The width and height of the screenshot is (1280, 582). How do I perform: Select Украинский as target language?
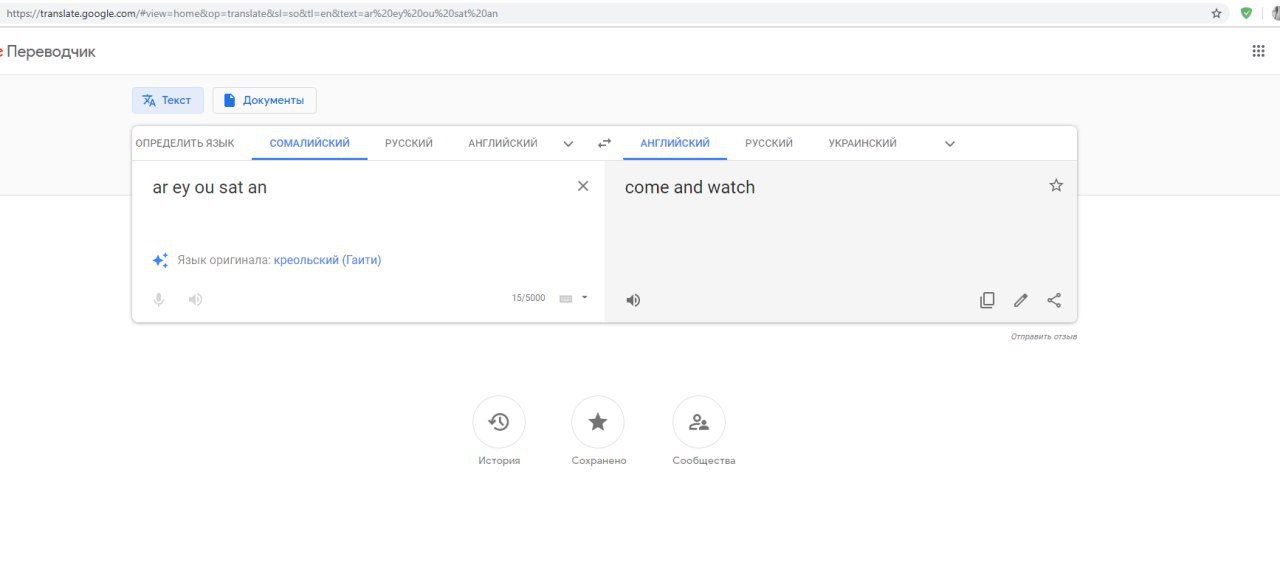coord(863,143)
